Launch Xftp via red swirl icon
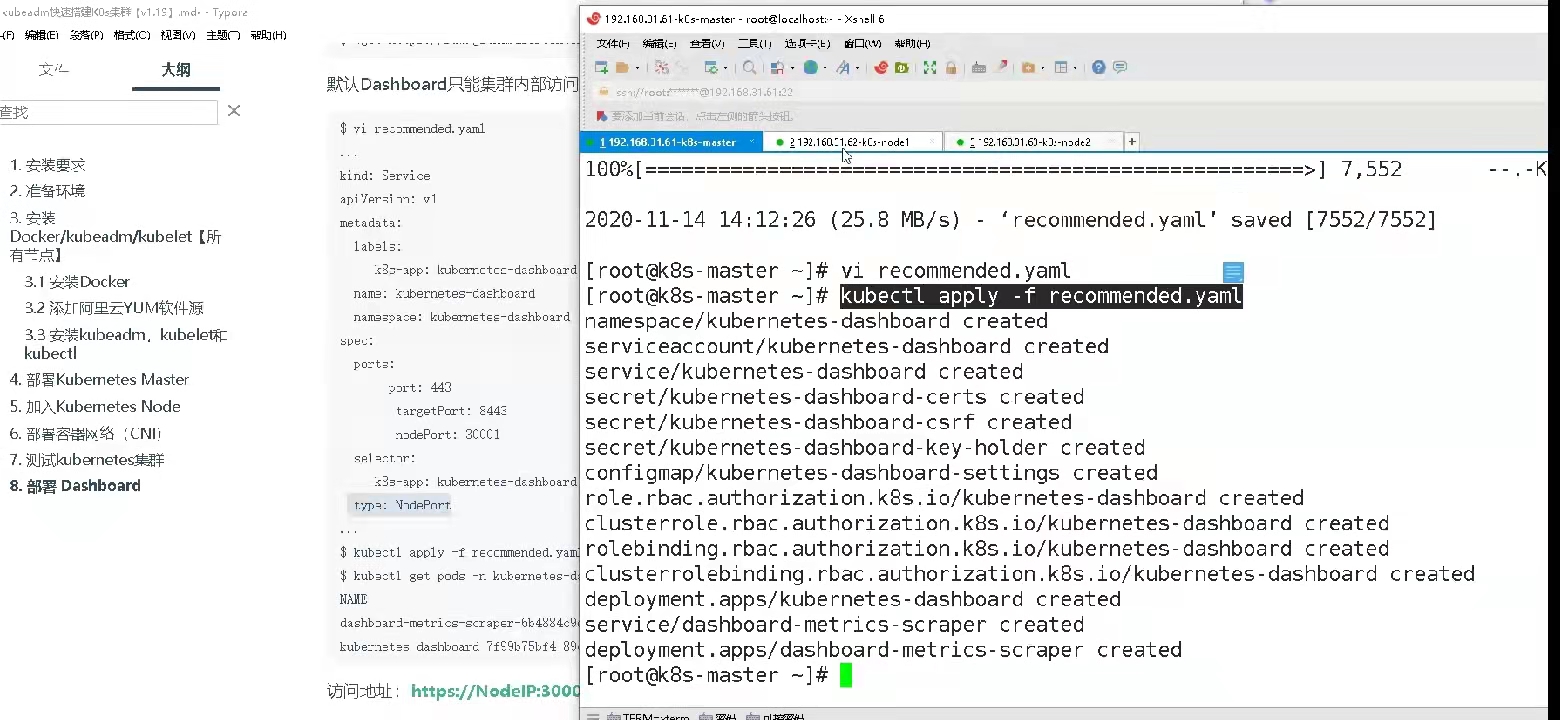Viewport: 1560px width, 720px height. (x=881, y=68)
